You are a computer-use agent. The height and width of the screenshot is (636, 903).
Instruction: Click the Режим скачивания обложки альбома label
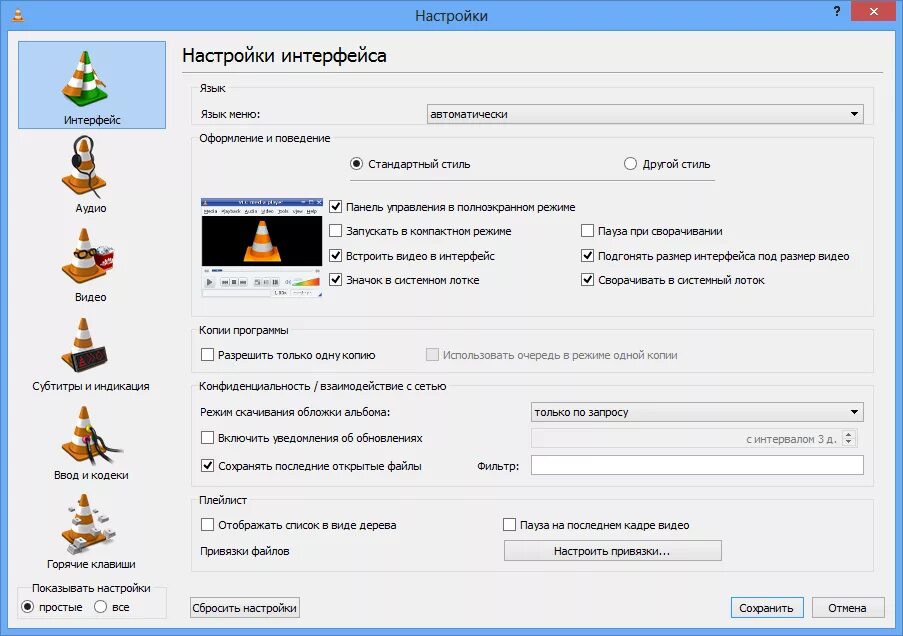tap(295, 412)
